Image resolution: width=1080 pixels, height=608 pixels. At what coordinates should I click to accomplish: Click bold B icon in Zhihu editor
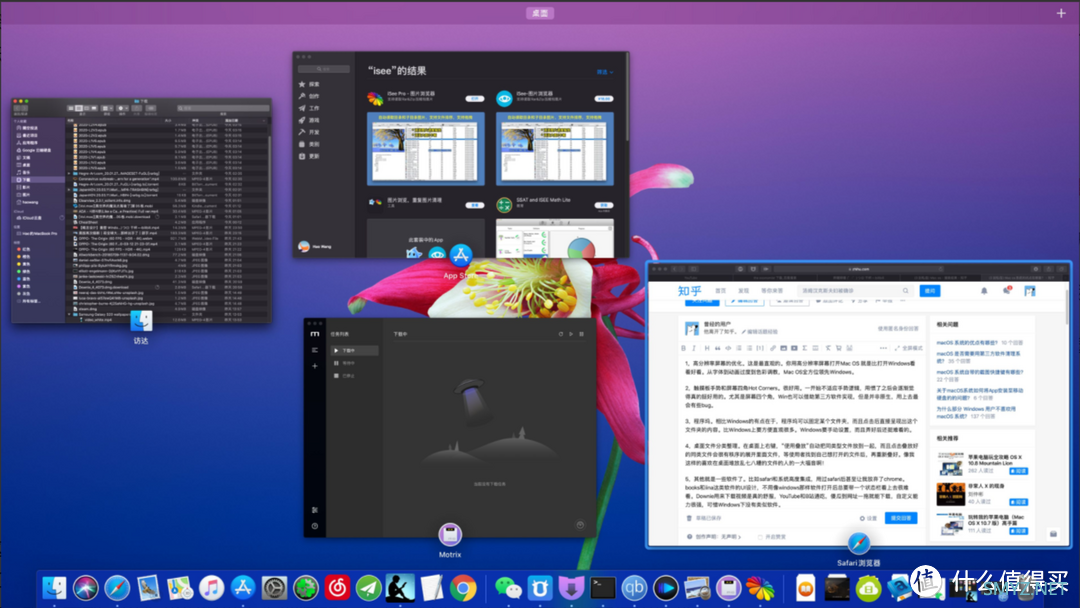[x=683, y=348]
